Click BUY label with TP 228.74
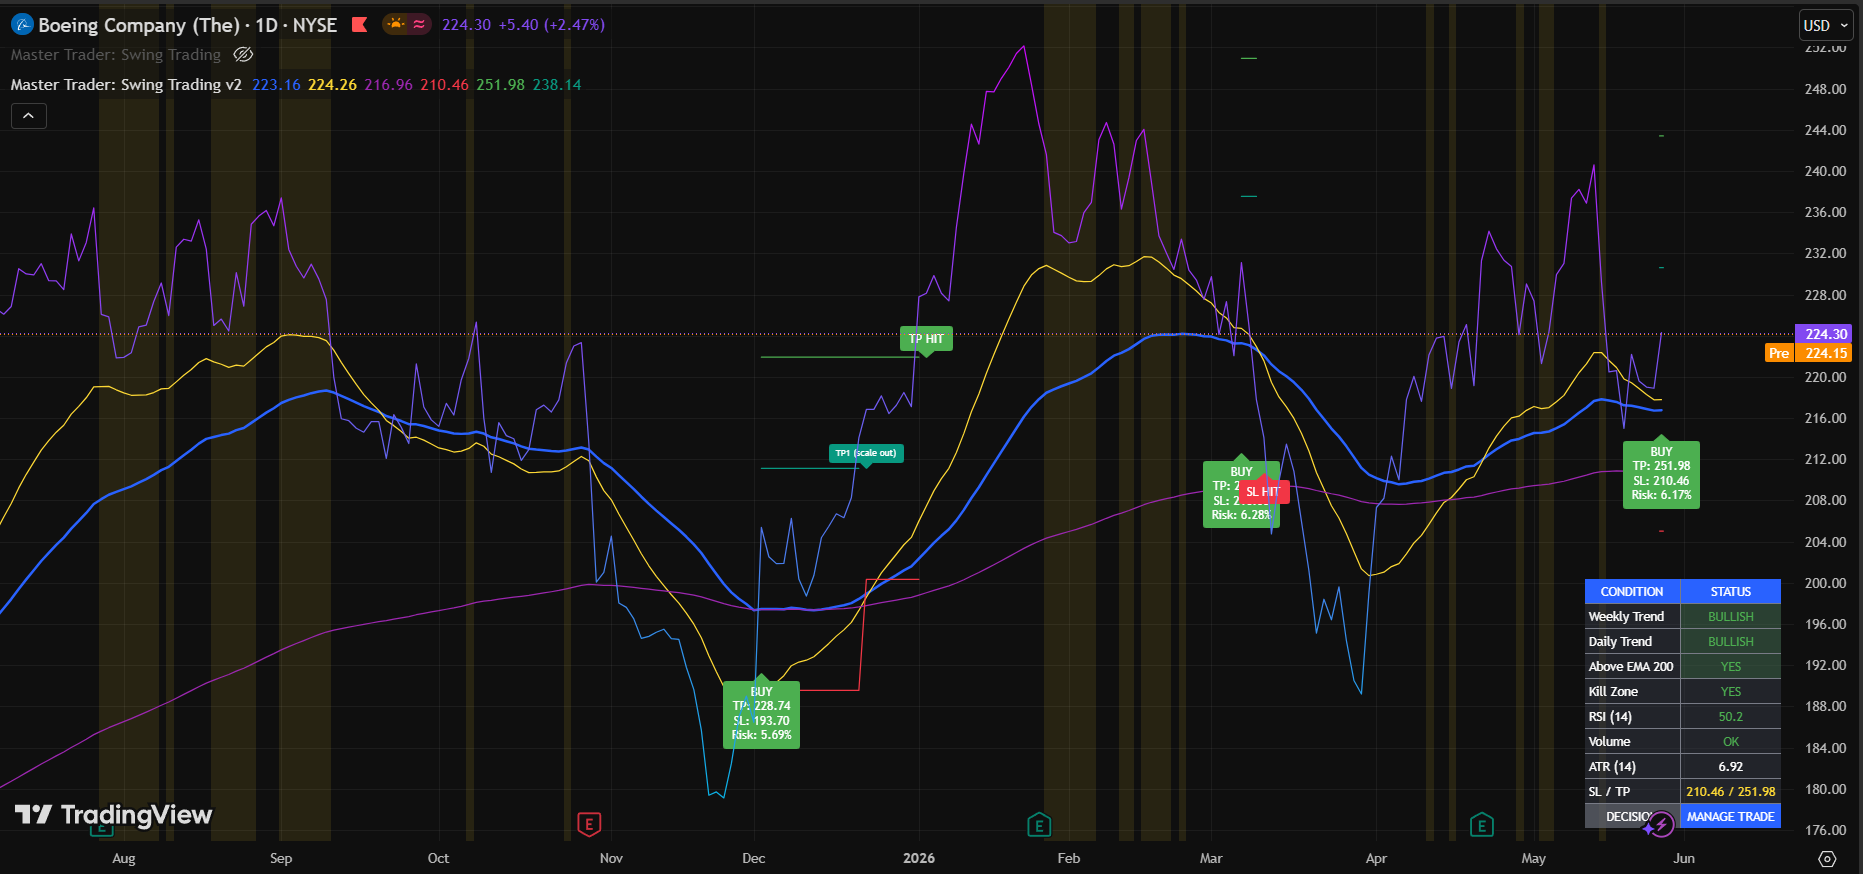Image resolution: width=1863 pixels, height=874 pixels. pos(761,713)
